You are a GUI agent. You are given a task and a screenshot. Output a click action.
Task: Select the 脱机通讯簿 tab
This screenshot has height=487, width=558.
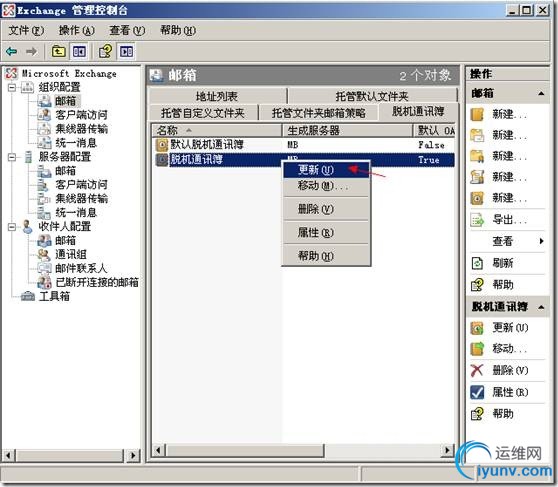coord(418,112)
